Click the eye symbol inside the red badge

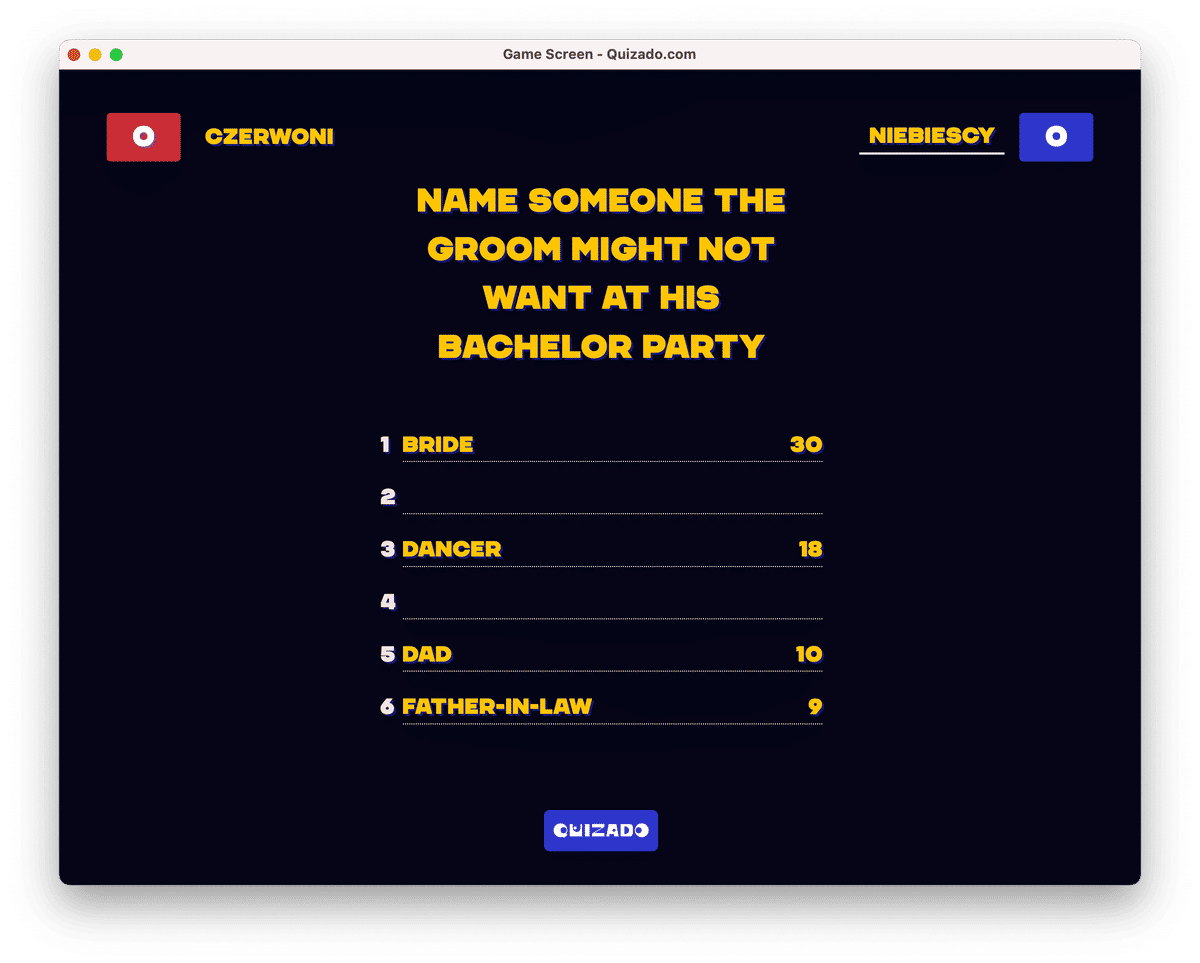point(144,137)
